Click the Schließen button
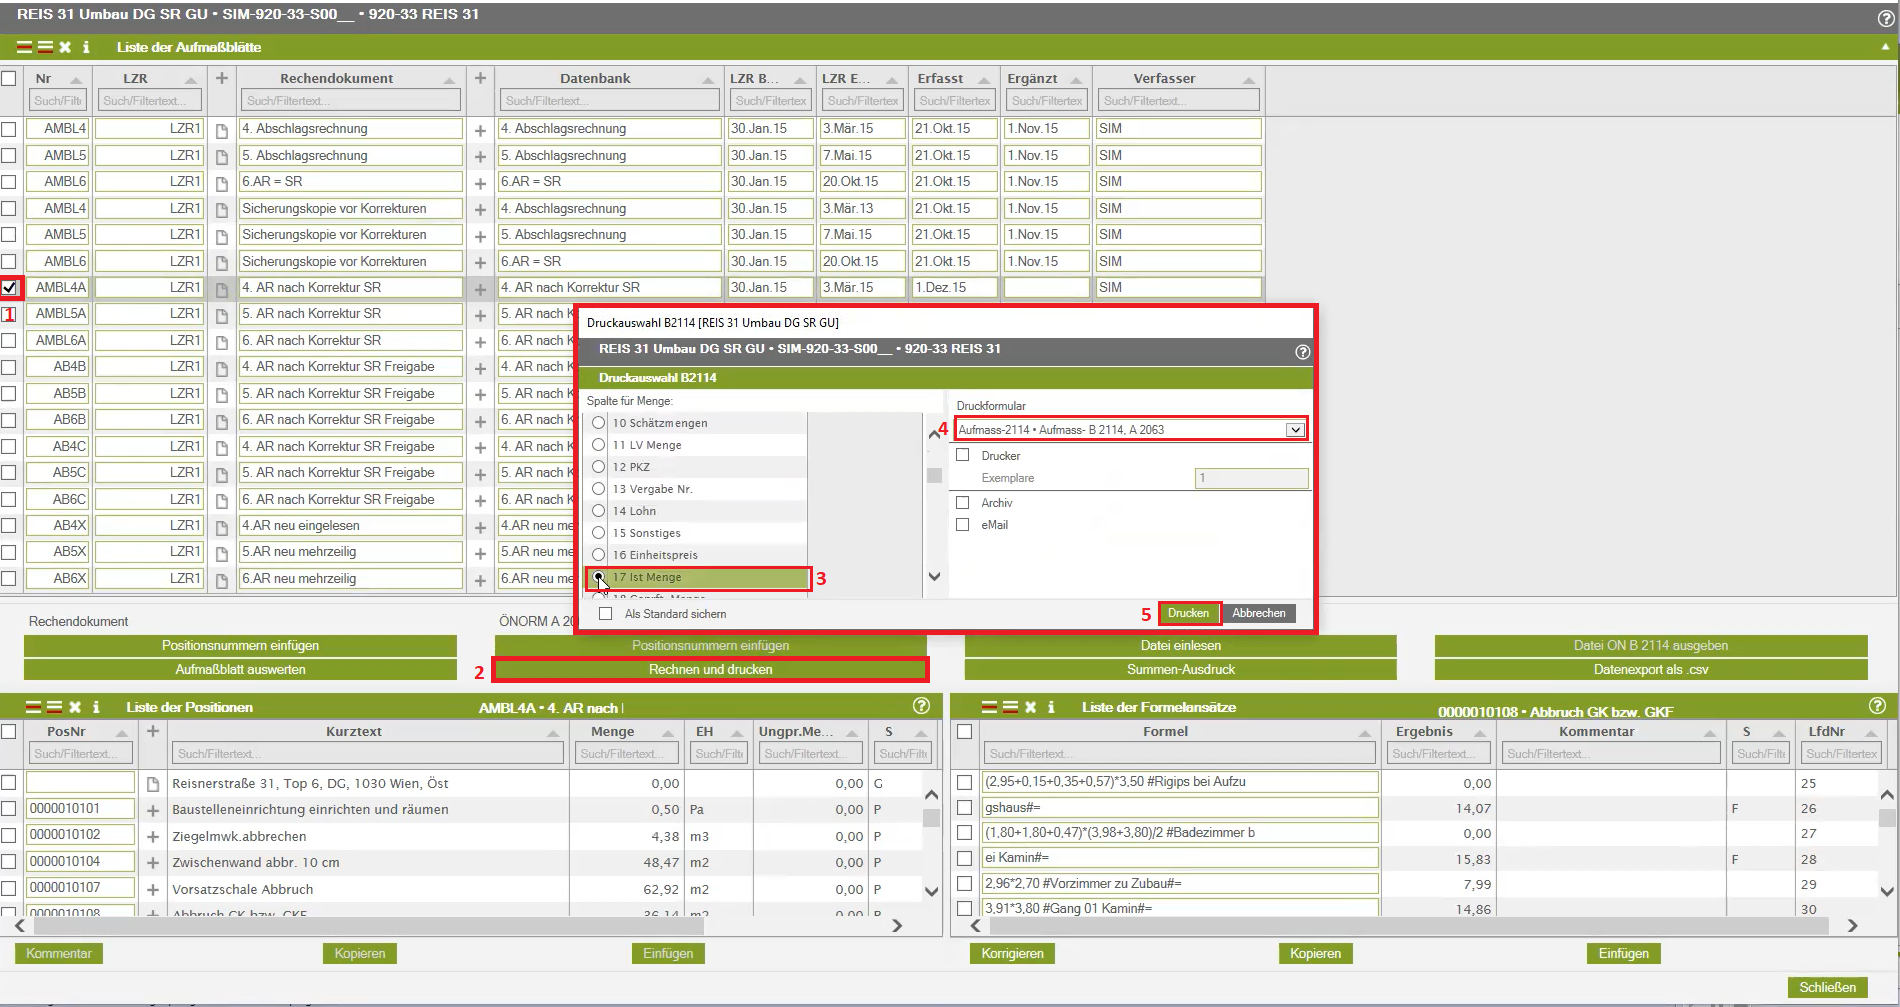This screenshot has width=1900, height=1007. point(1827,987)
